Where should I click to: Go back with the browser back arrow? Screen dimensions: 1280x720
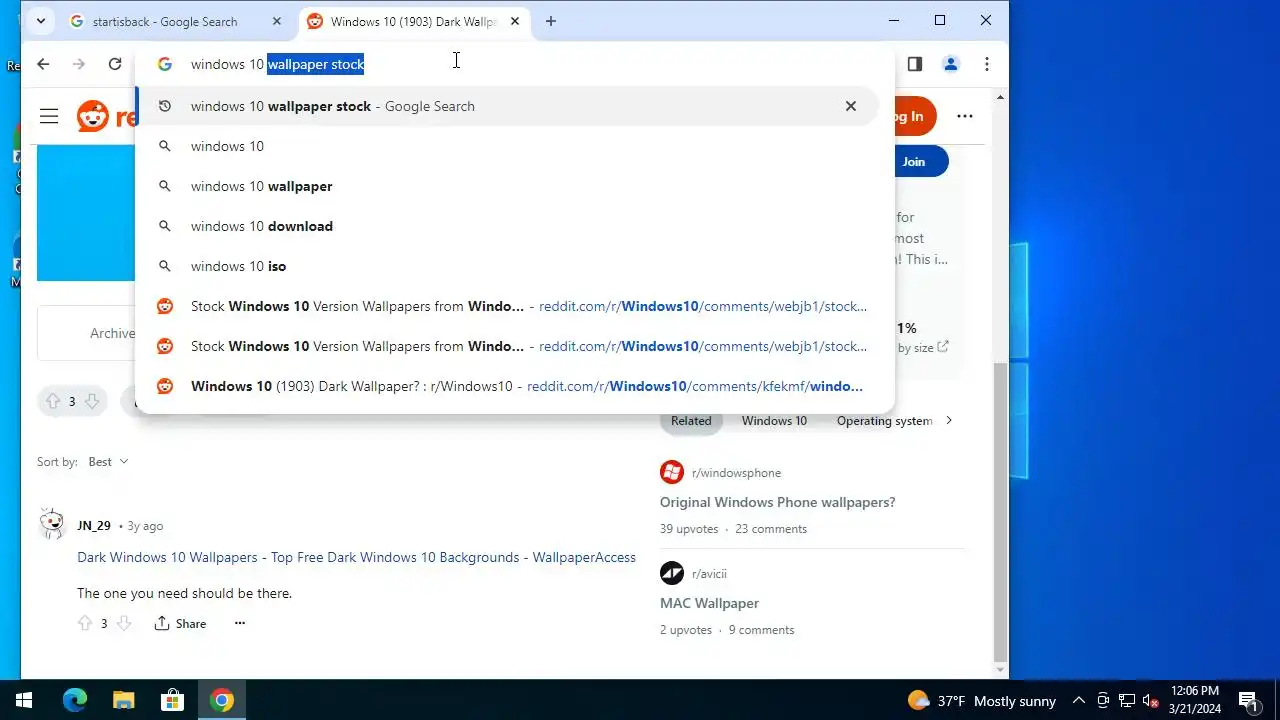[x=43, y=64]
